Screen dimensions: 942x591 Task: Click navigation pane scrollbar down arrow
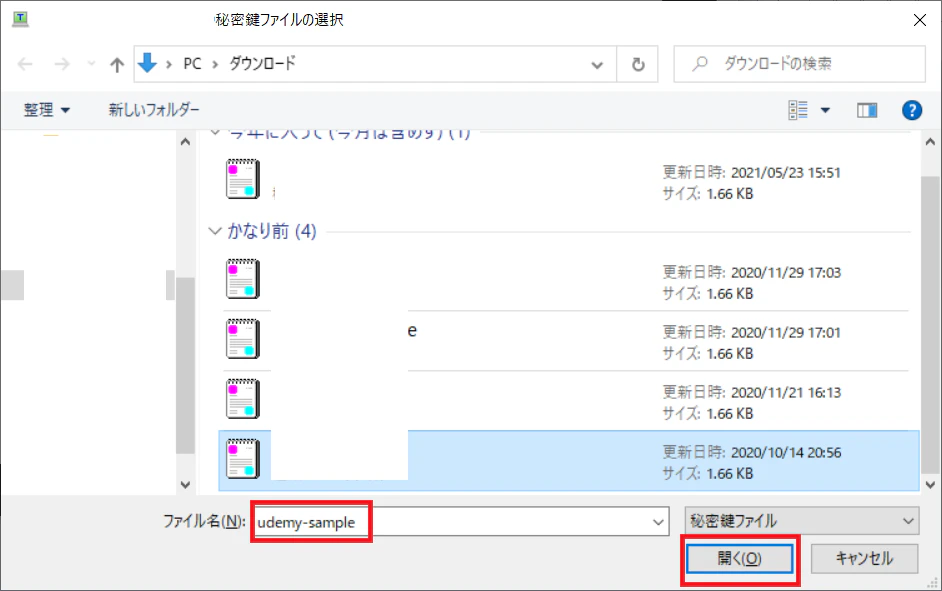pos(185,485)
